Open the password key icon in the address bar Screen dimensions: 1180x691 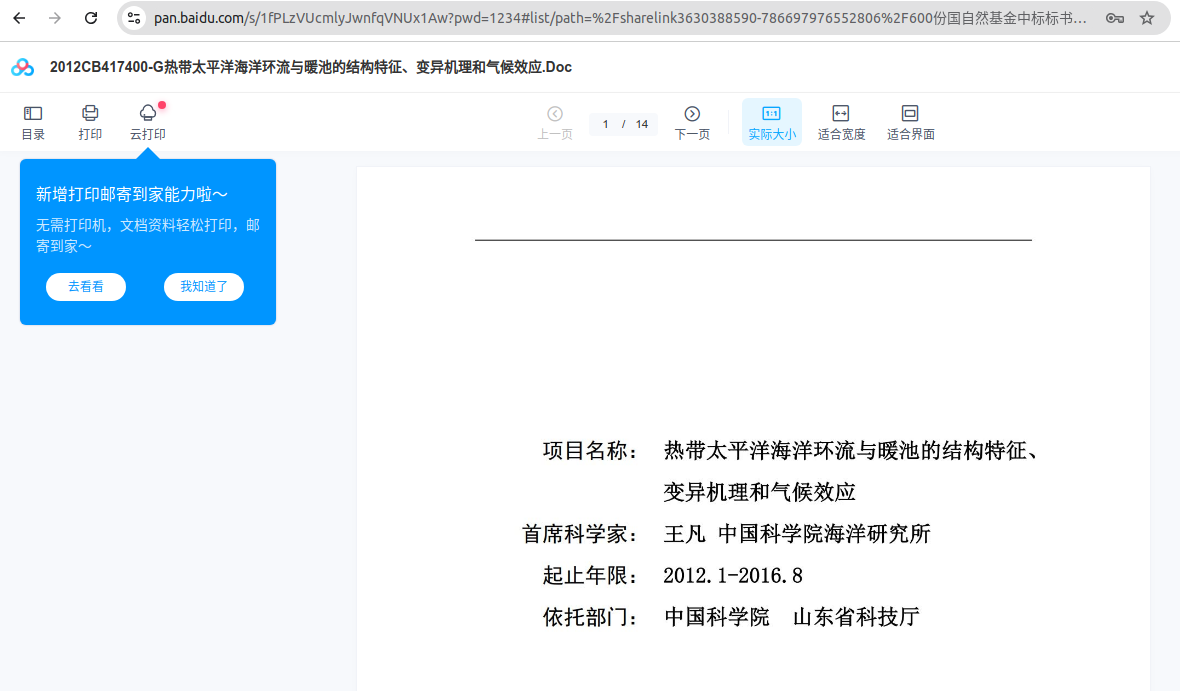(1115, 18)
